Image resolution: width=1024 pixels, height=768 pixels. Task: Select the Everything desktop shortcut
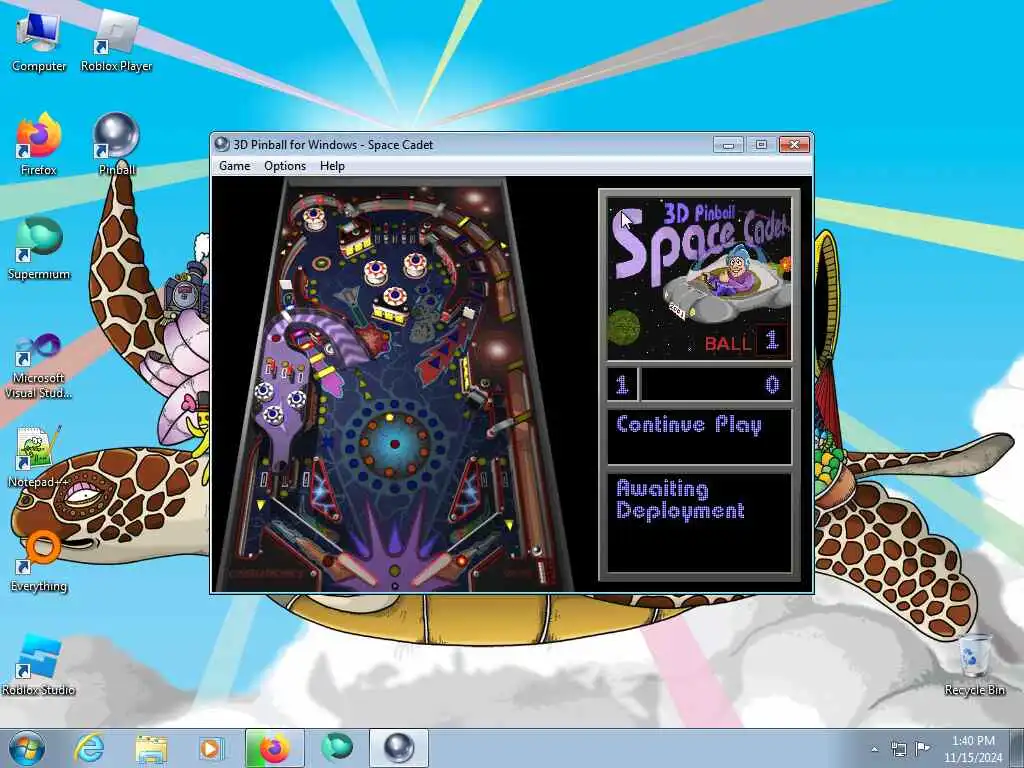click(x=39, y=560)
